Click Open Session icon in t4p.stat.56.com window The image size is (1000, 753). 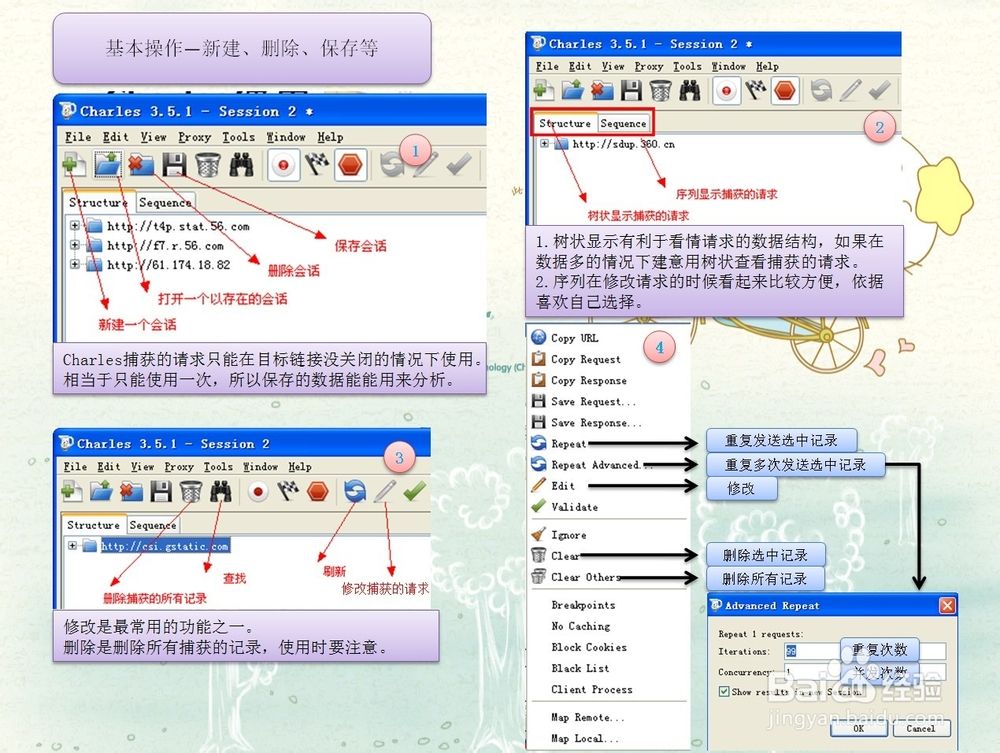108,164
